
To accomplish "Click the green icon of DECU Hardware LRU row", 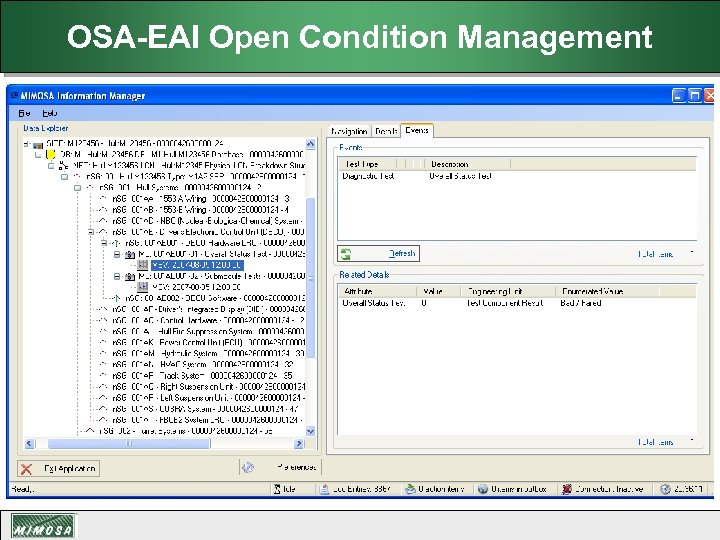I will tap(116, 243).
